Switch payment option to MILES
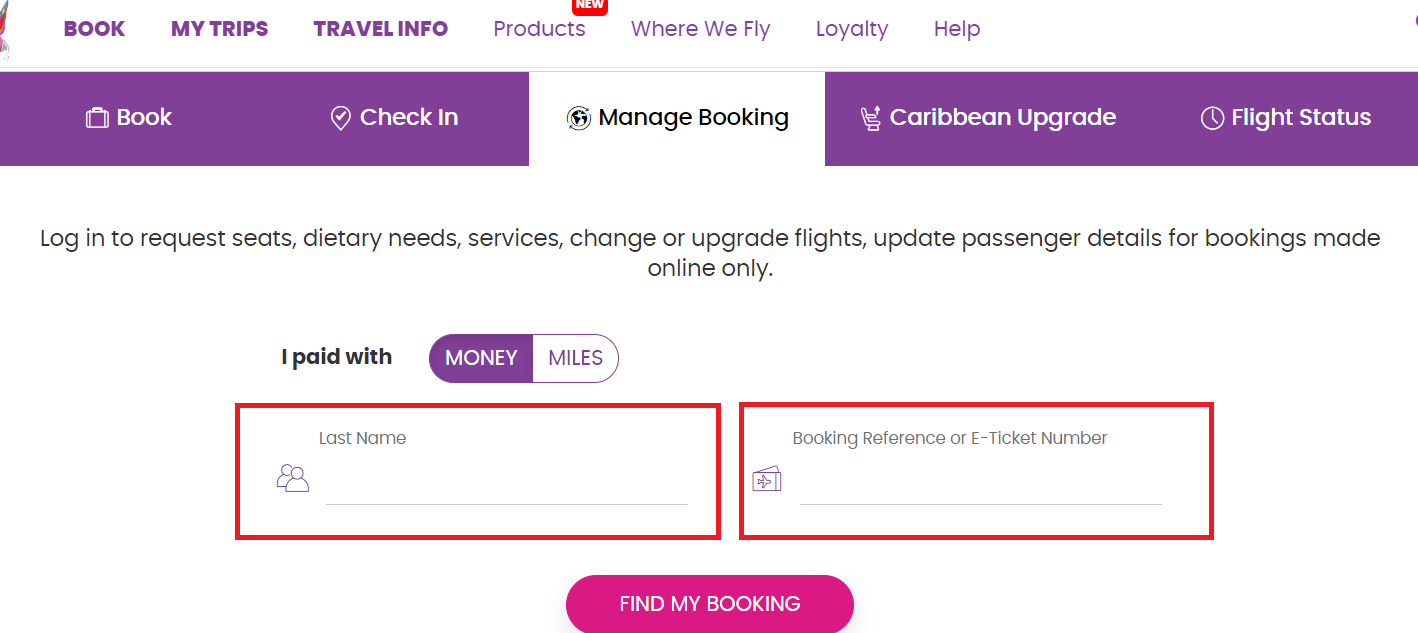This screenshot has width=1418, height=633. pyautogui.click(x=576, y=358)
